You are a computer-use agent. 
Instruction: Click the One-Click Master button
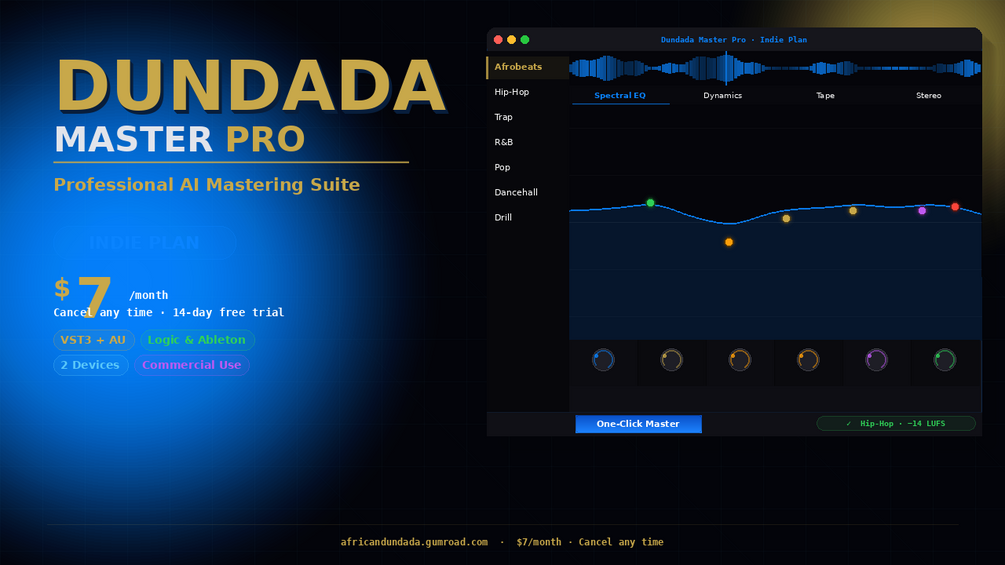point(638,424)
